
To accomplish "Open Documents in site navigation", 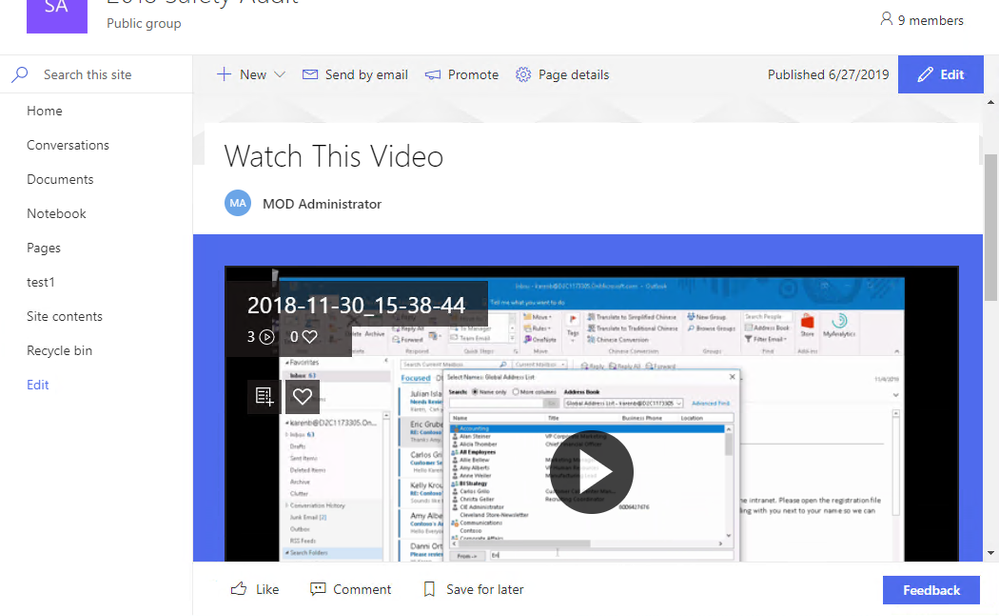I will click(60, 180).
